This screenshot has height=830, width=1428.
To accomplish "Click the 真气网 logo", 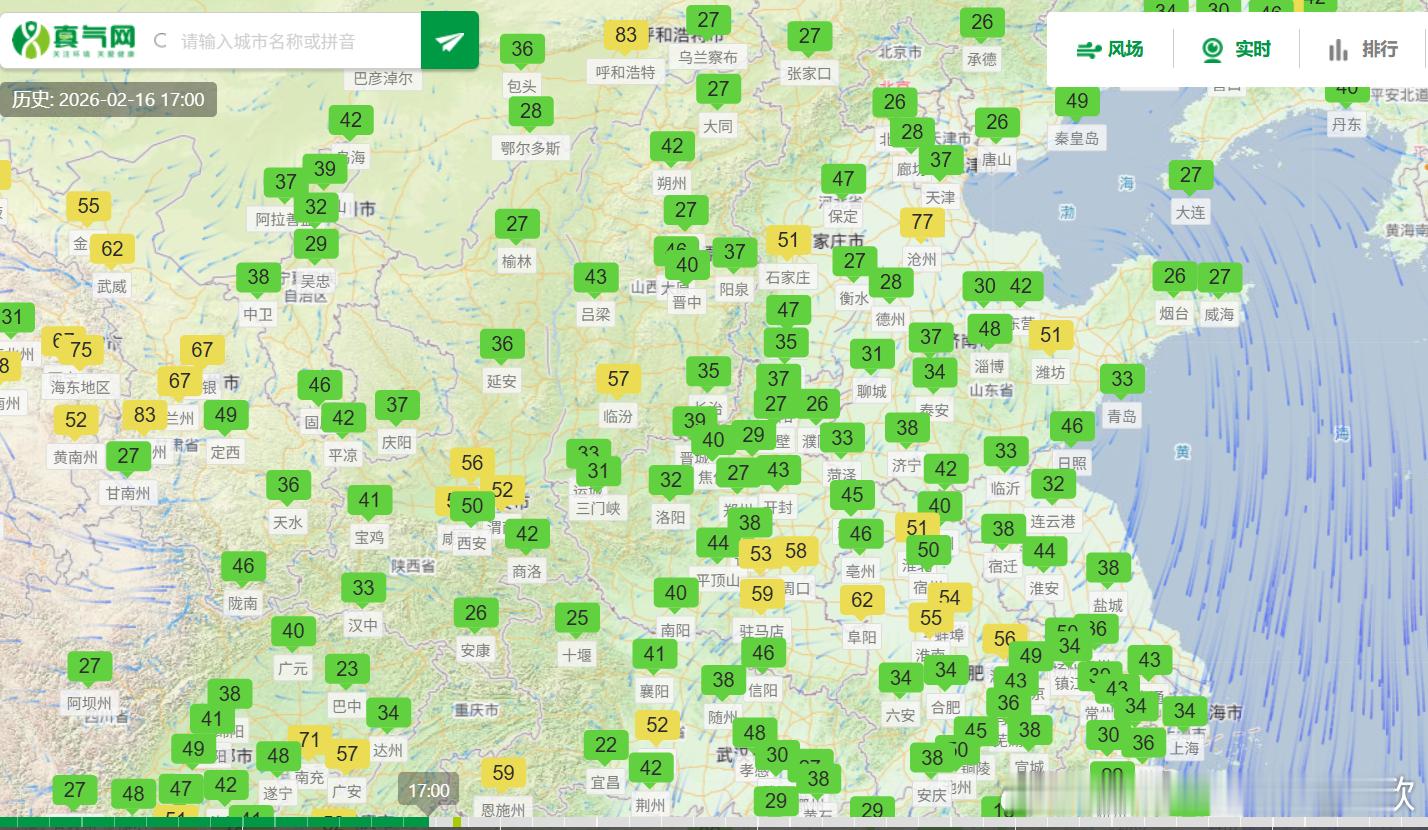I will (x=75, y=40).
